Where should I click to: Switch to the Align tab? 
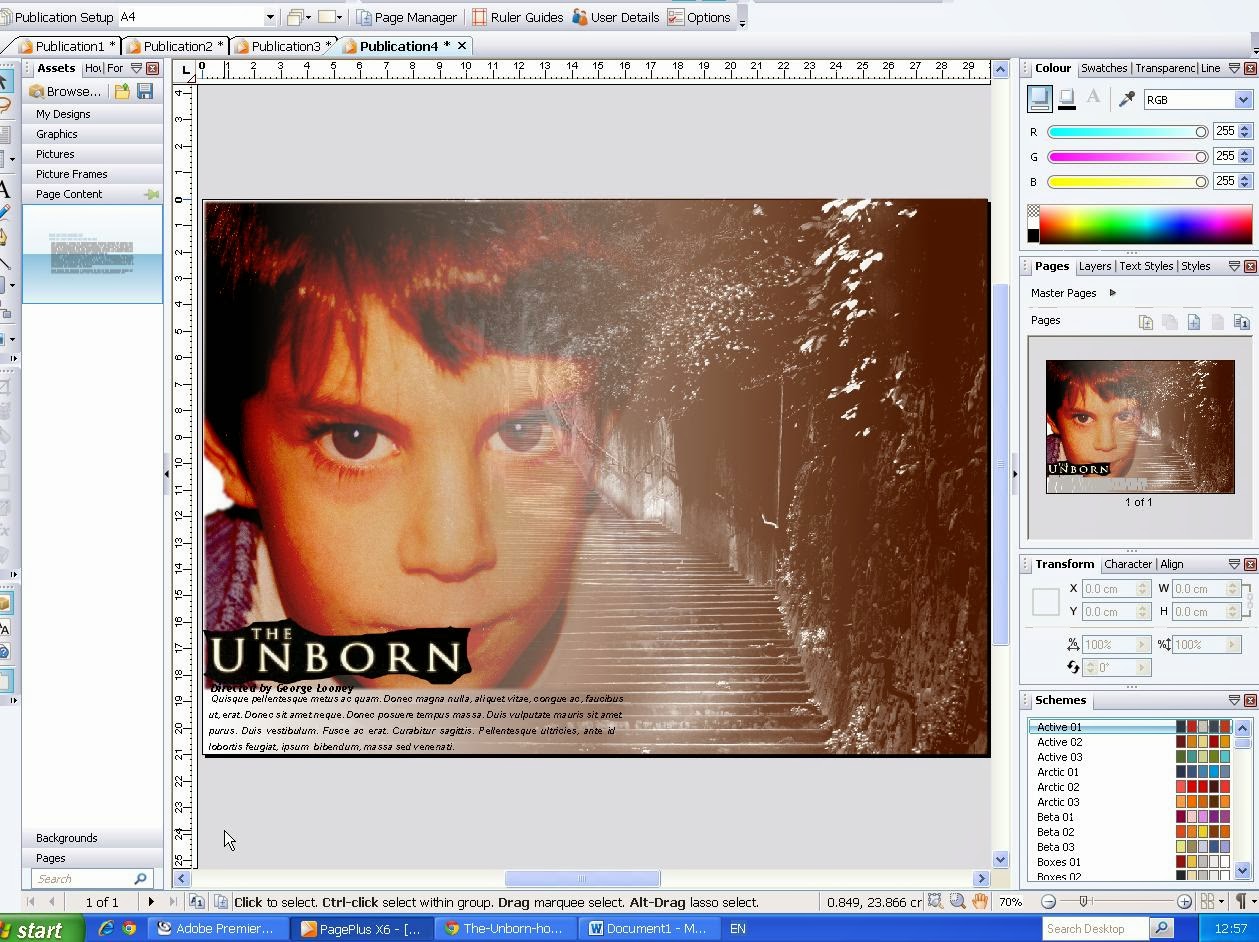pyautogui.click(x=1172, y=564)
